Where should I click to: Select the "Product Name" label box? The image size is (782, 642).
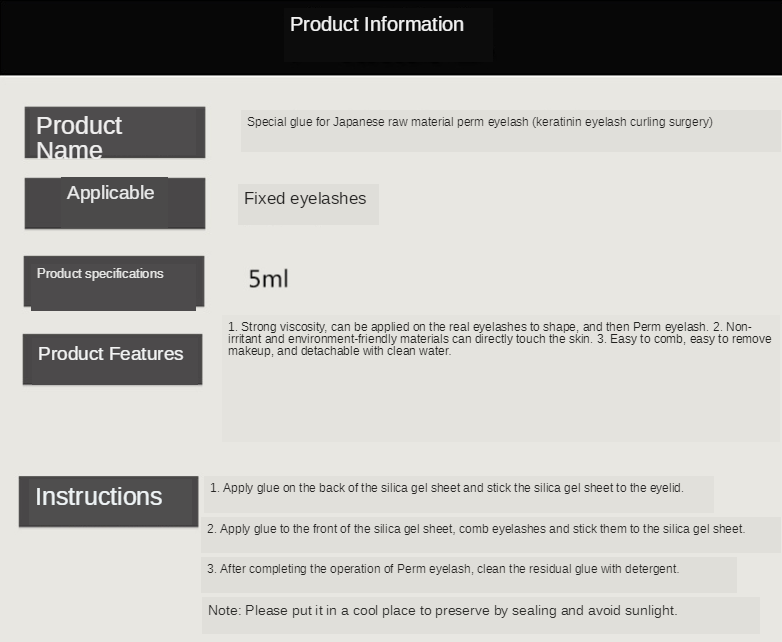click(x=114, y=133)
